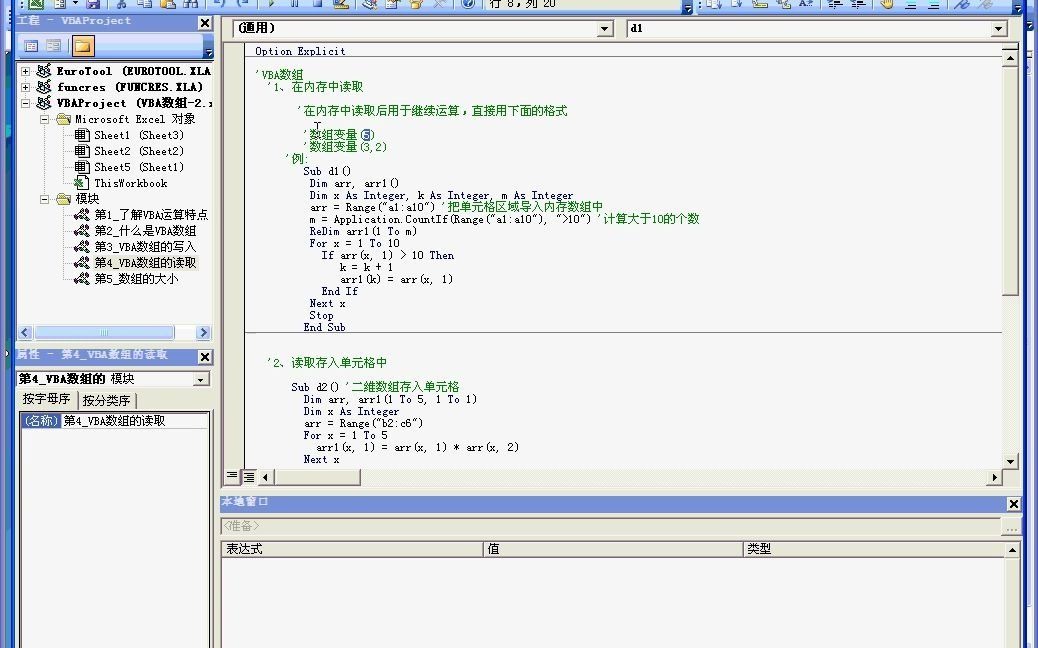This screenshot has height=648, width=1038.
Task: Toggle Design Mode on the toolbar
Action: tap(340, 6)
